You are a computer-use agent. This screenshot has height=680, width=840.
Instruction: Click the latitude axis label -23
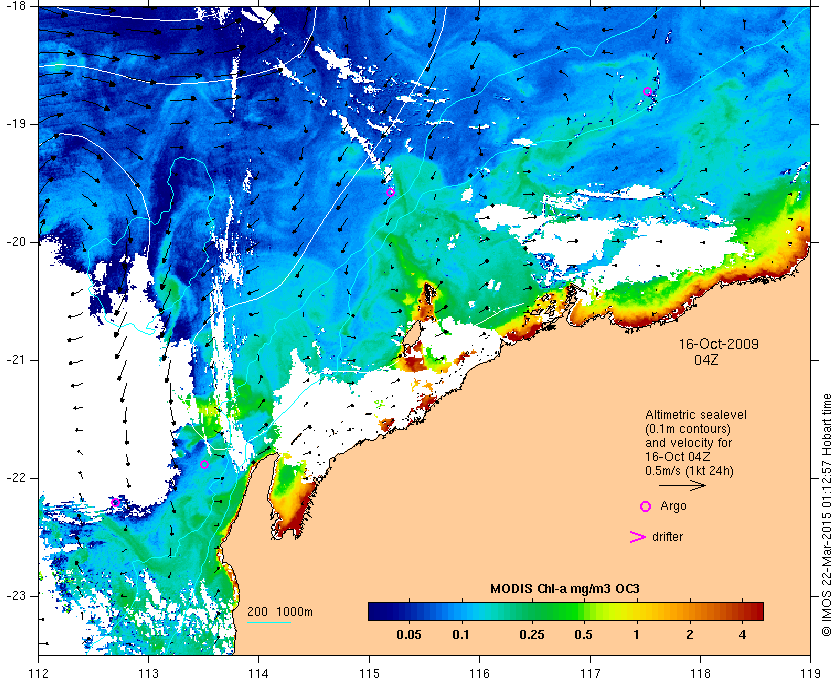coord(16,596)
